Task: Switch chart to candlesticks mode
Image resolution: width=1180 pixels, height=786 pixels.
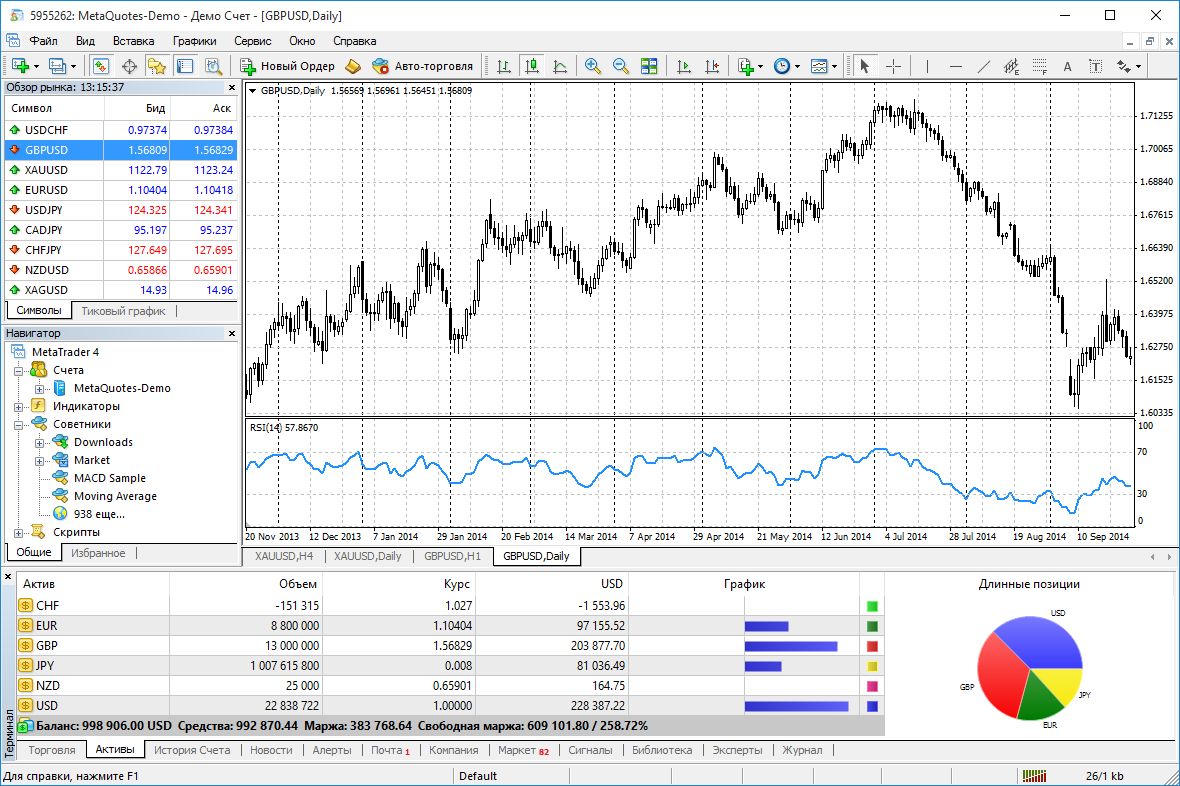Action: (532, 66)
